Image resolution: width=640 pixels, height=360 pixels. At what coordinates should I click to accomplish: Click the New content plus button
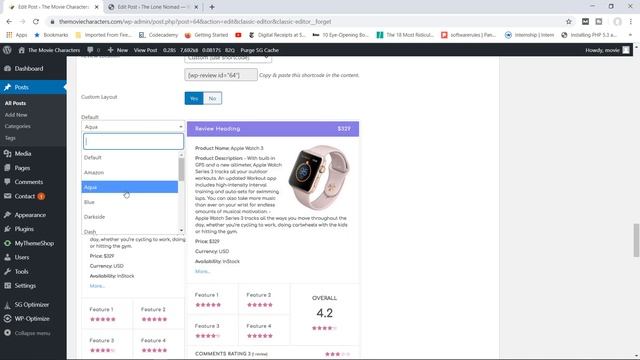[118, 50]
